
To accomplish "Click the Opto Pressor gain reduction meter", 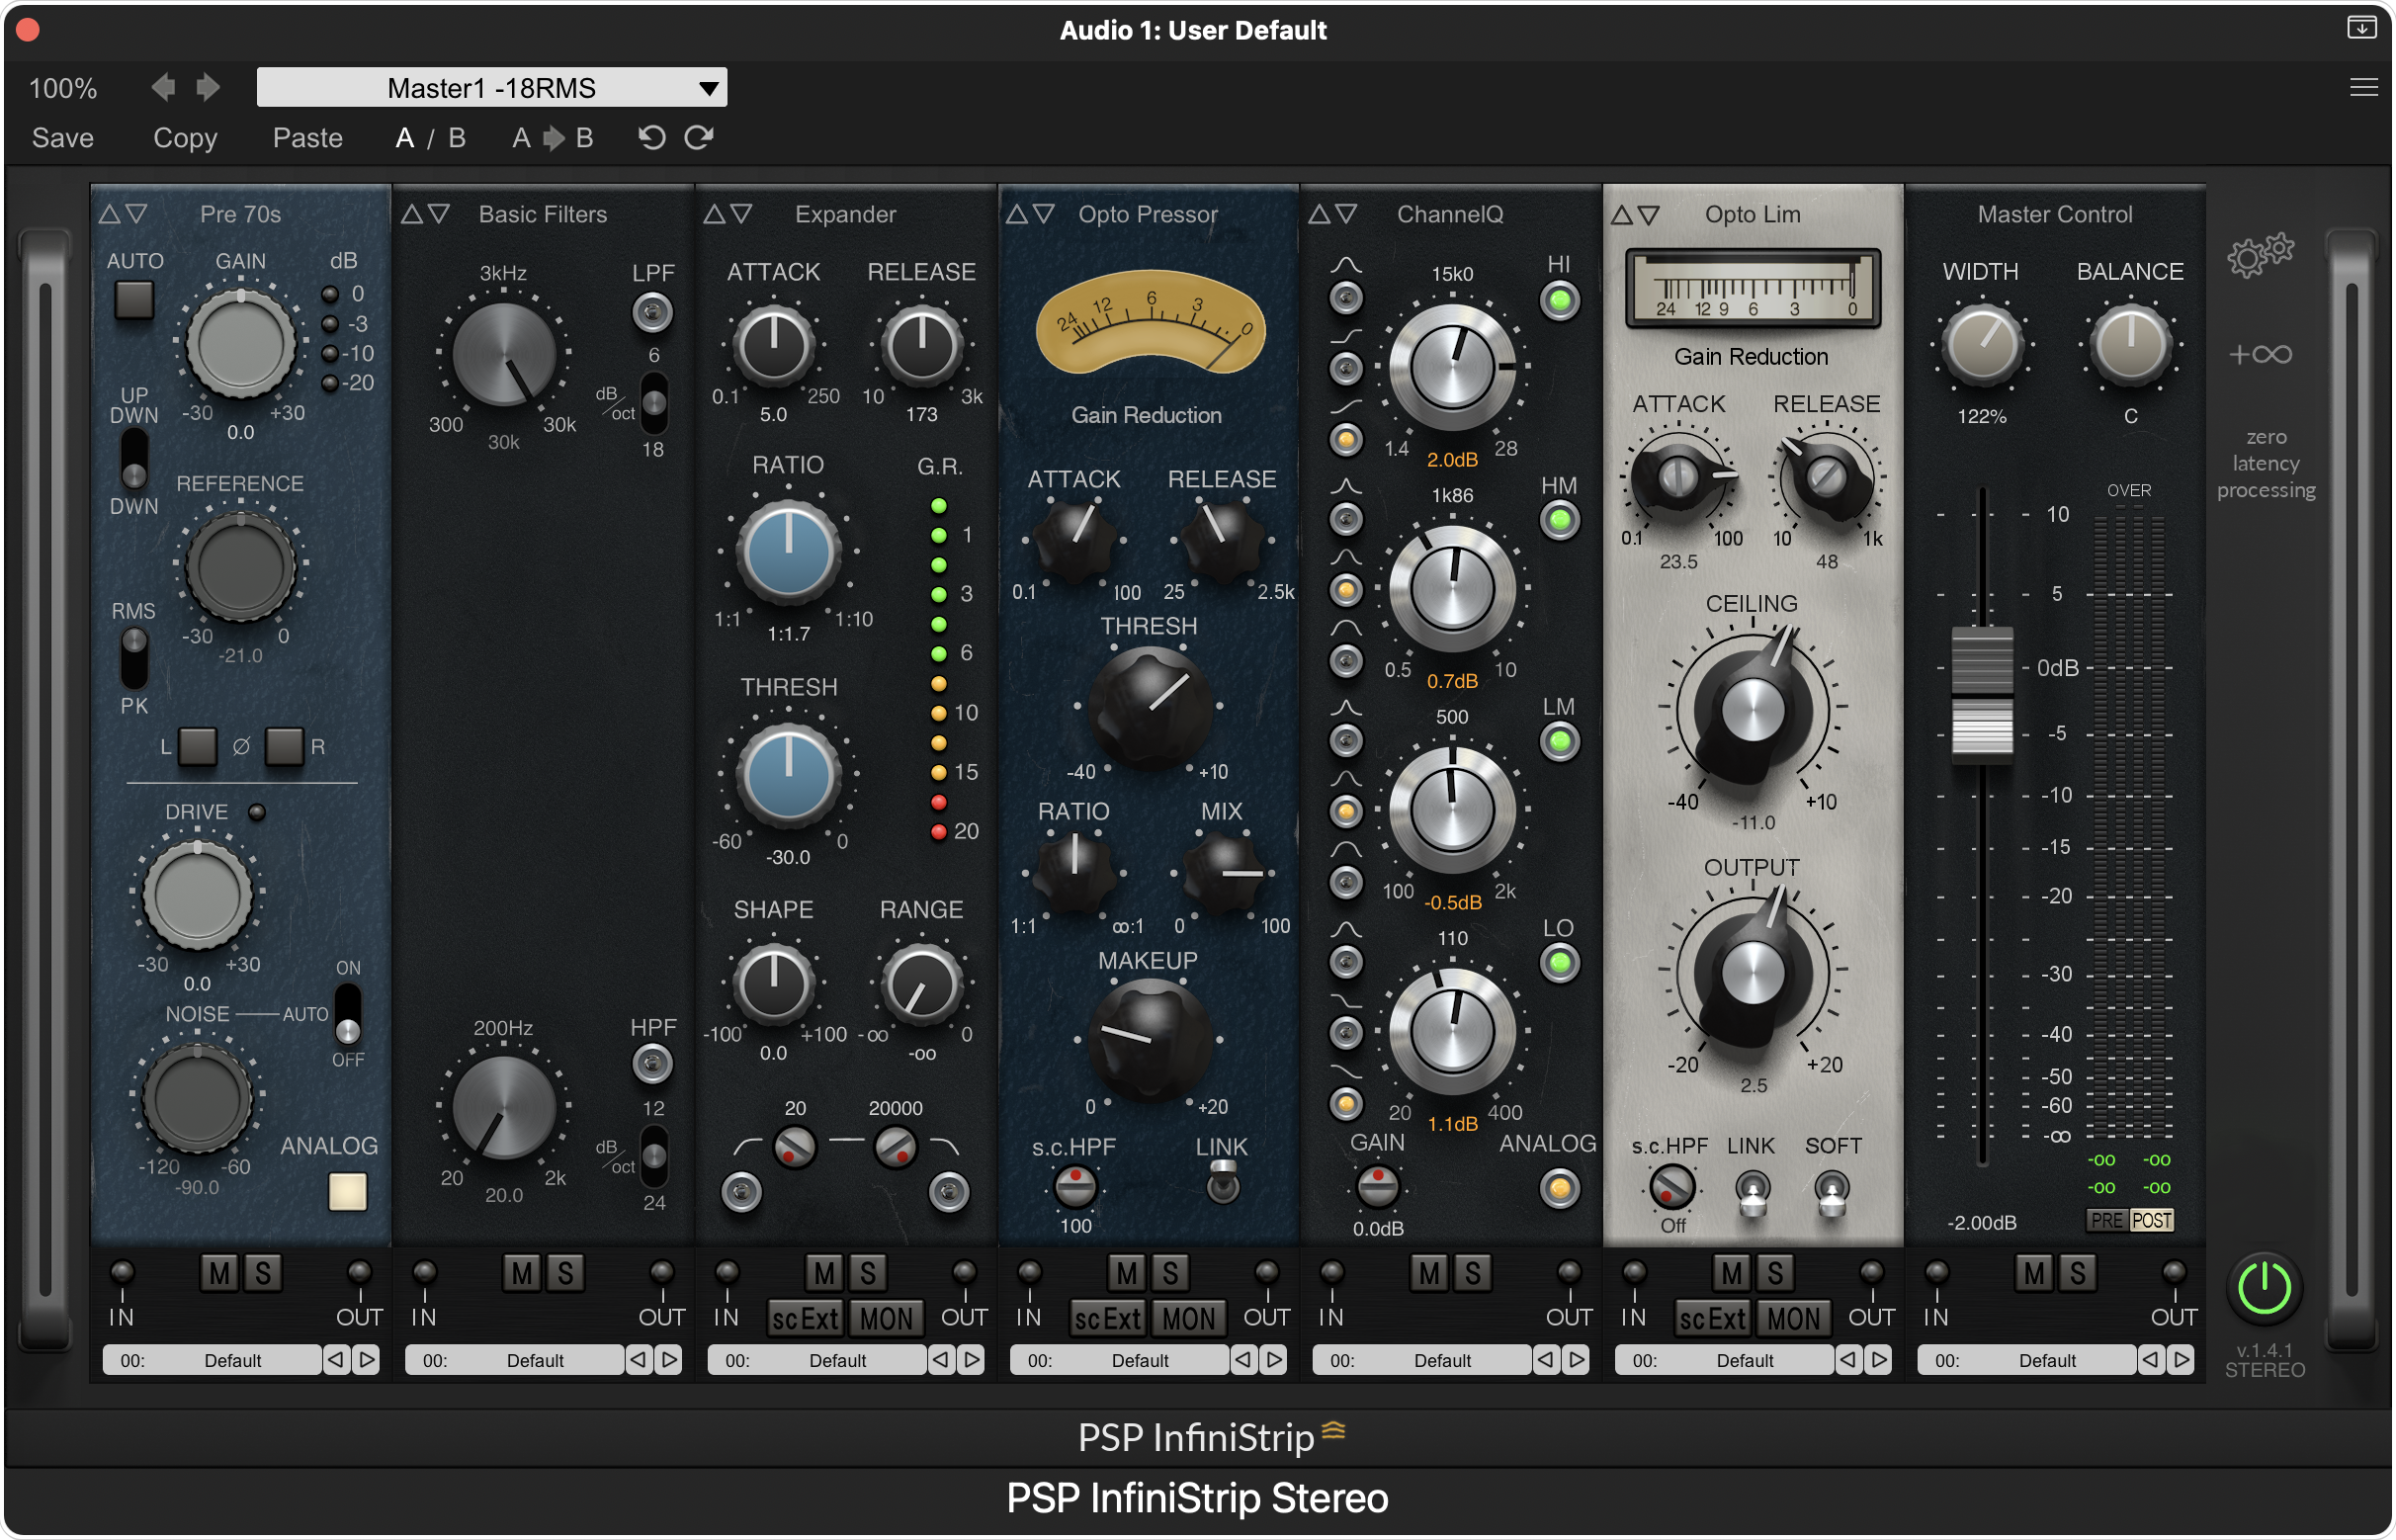I will coord(1150,322).
